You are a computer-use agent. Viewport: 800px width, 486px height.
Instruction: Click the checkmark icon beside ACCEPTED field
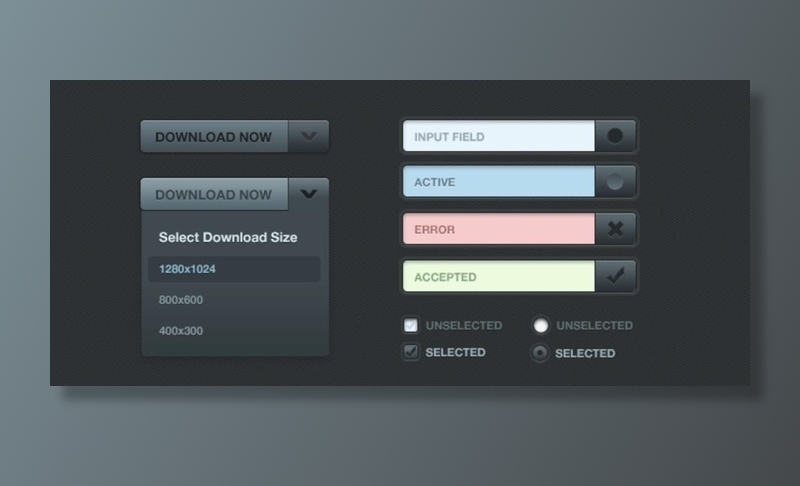615,277
